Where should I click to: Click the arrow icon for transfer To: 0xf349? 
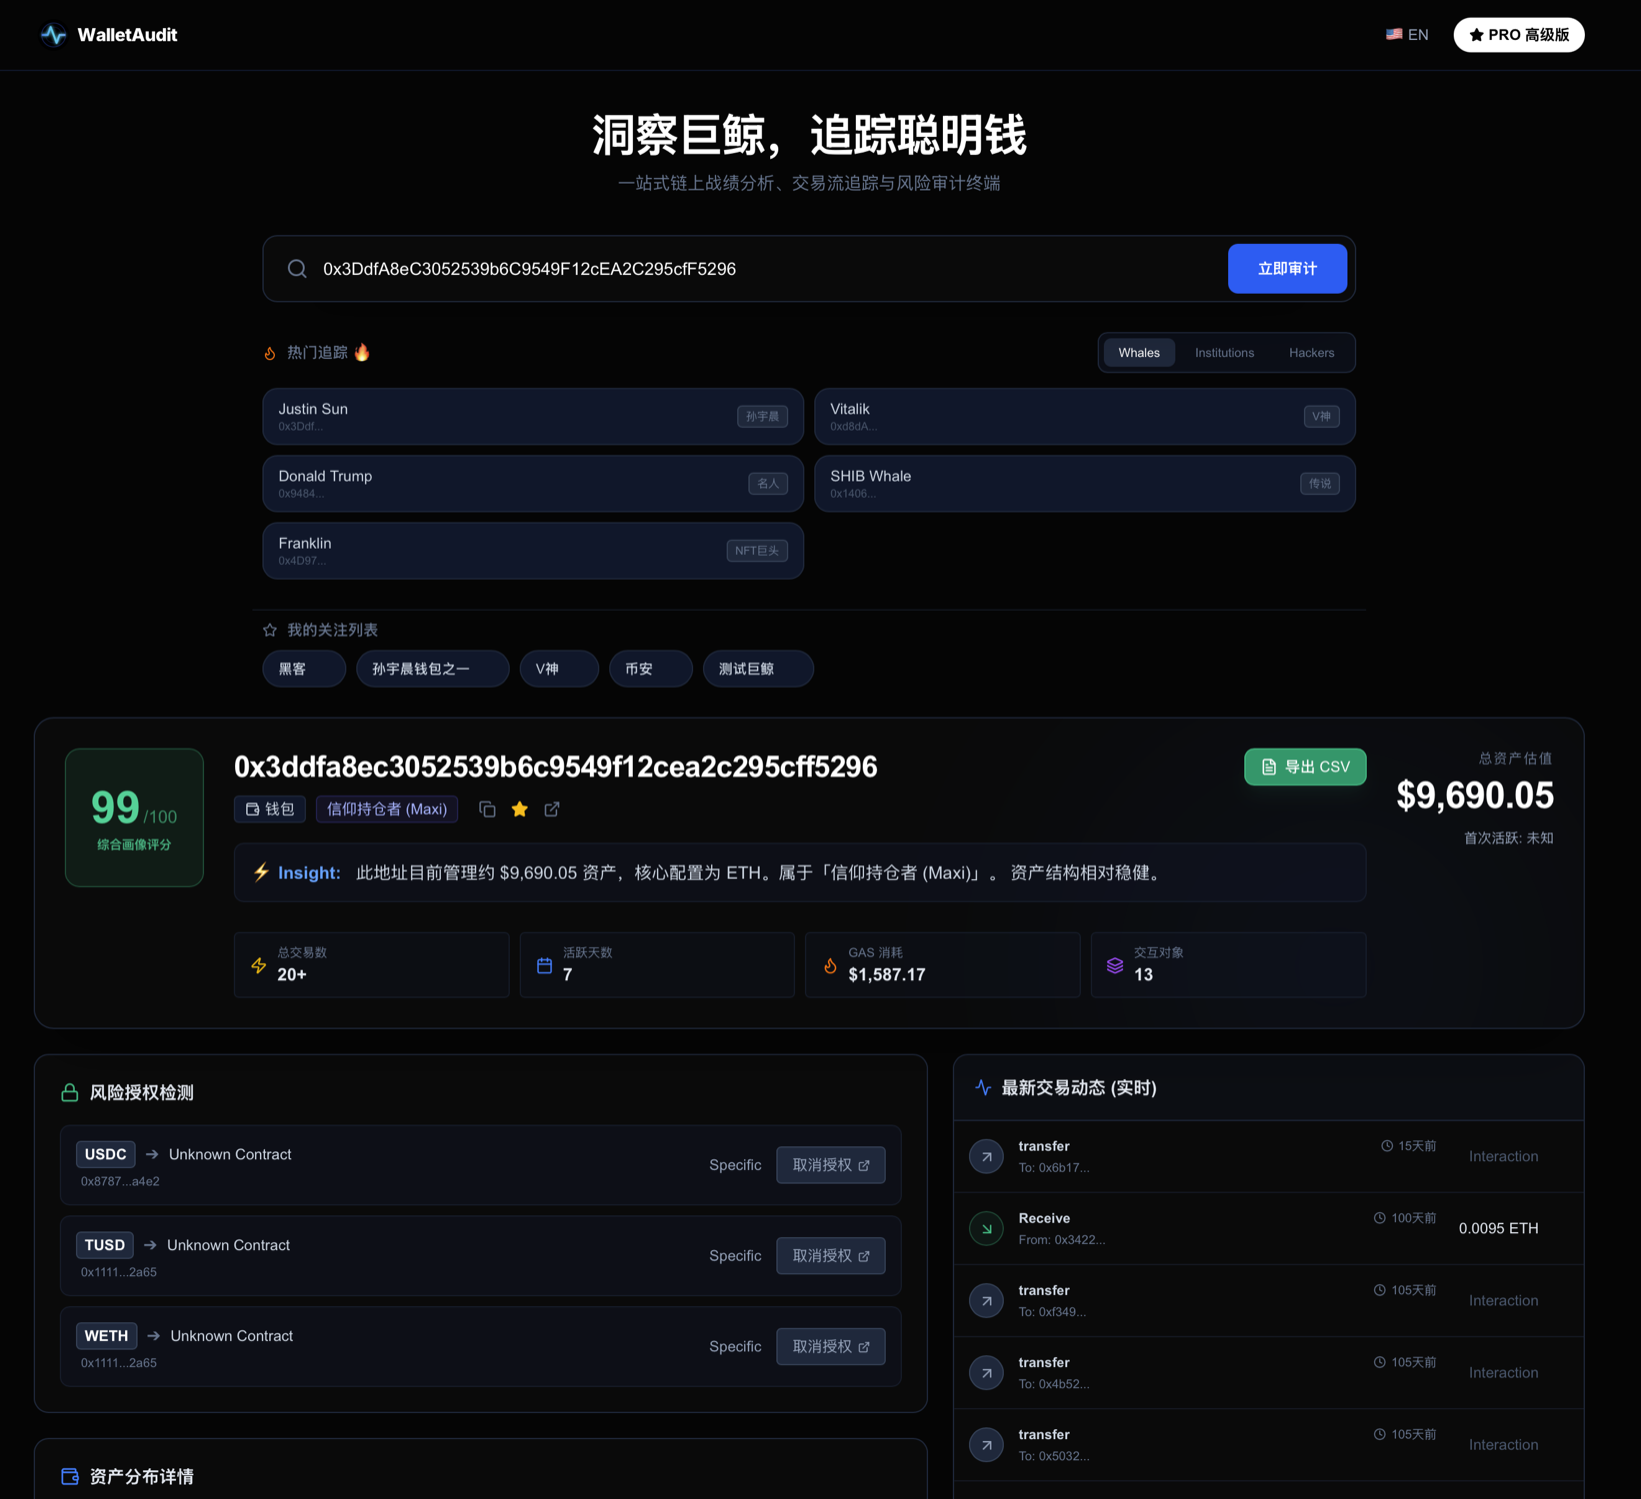tap(987, 1300)
